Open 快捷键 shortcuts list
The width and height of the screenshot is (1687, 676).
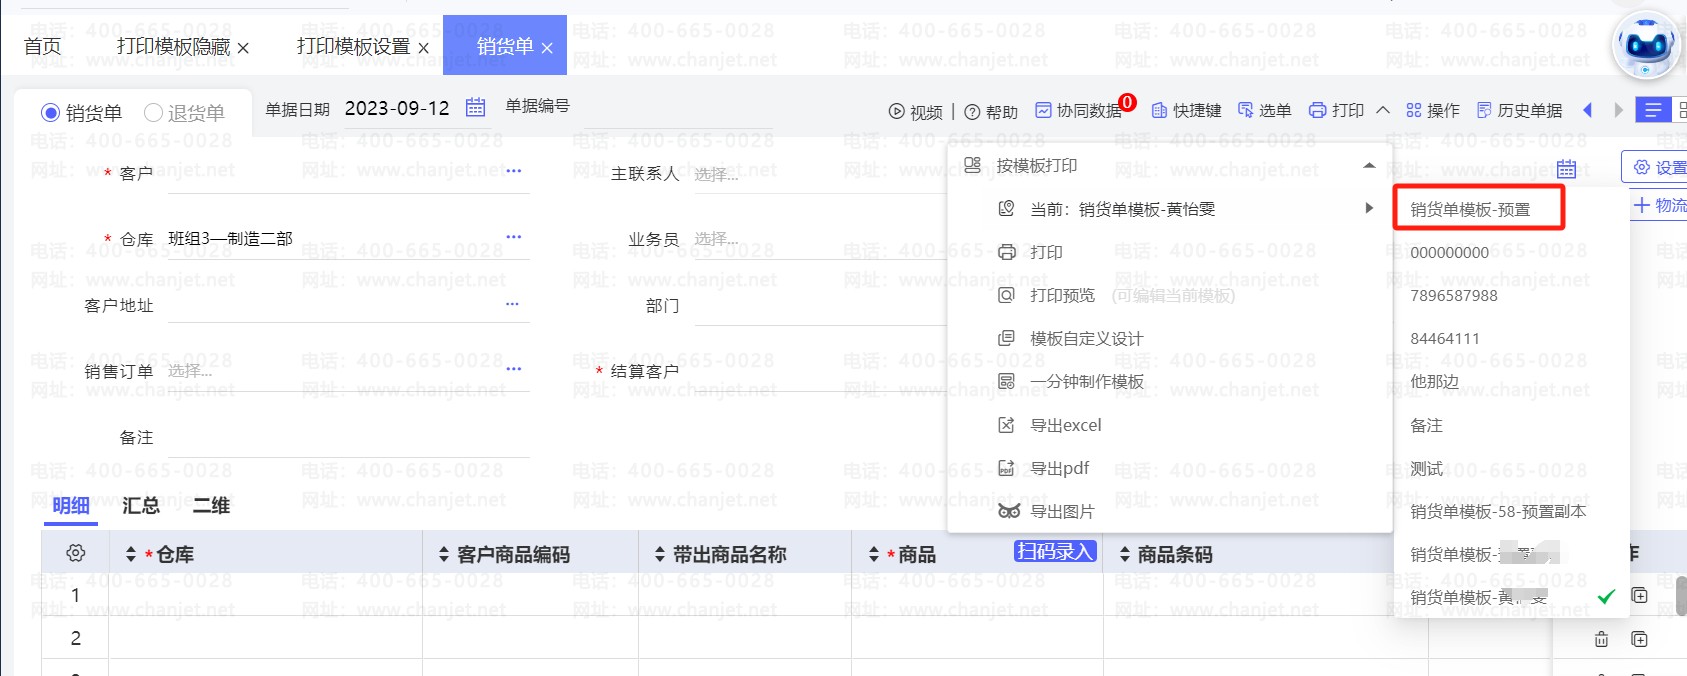point(1187,110)
